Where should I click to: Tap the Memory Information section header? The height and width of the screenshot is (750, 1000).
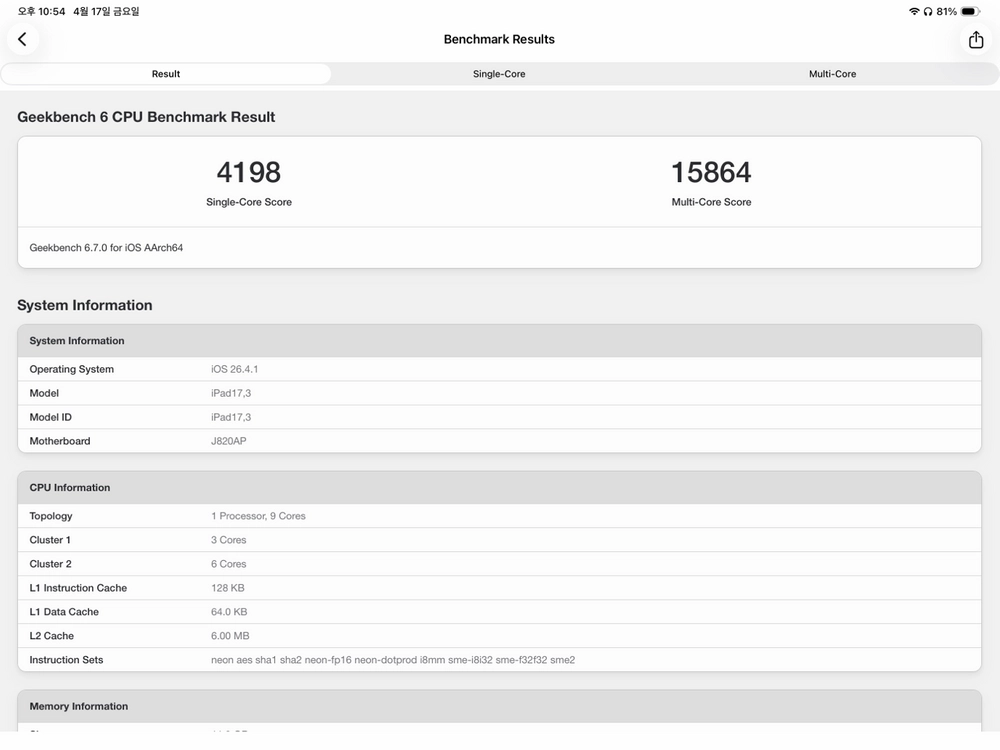click(499, 707)
